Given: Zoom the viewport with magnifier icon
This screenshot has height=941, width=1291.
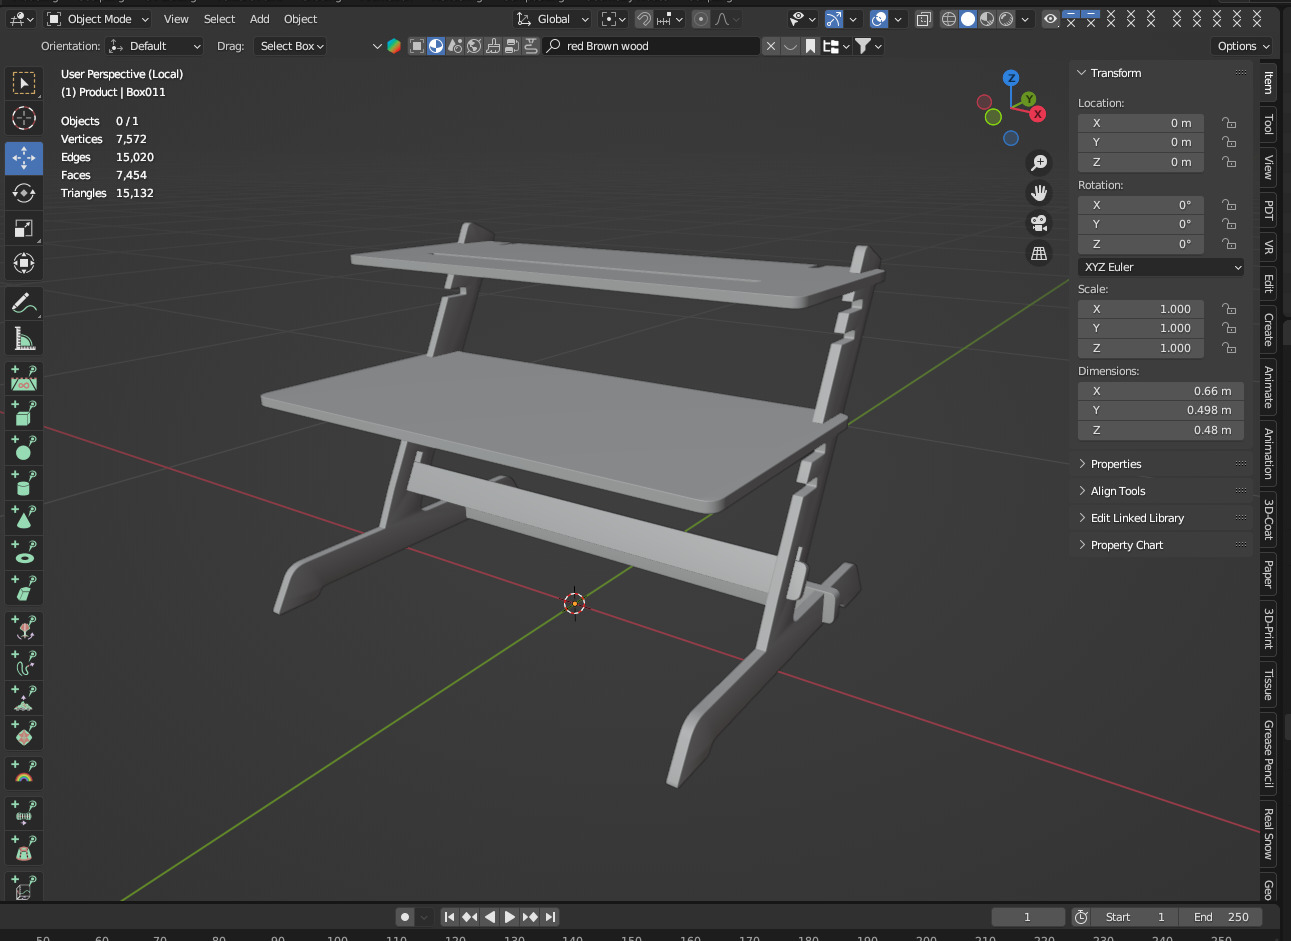Looking at the screenshot, I should click(1039, 163).
